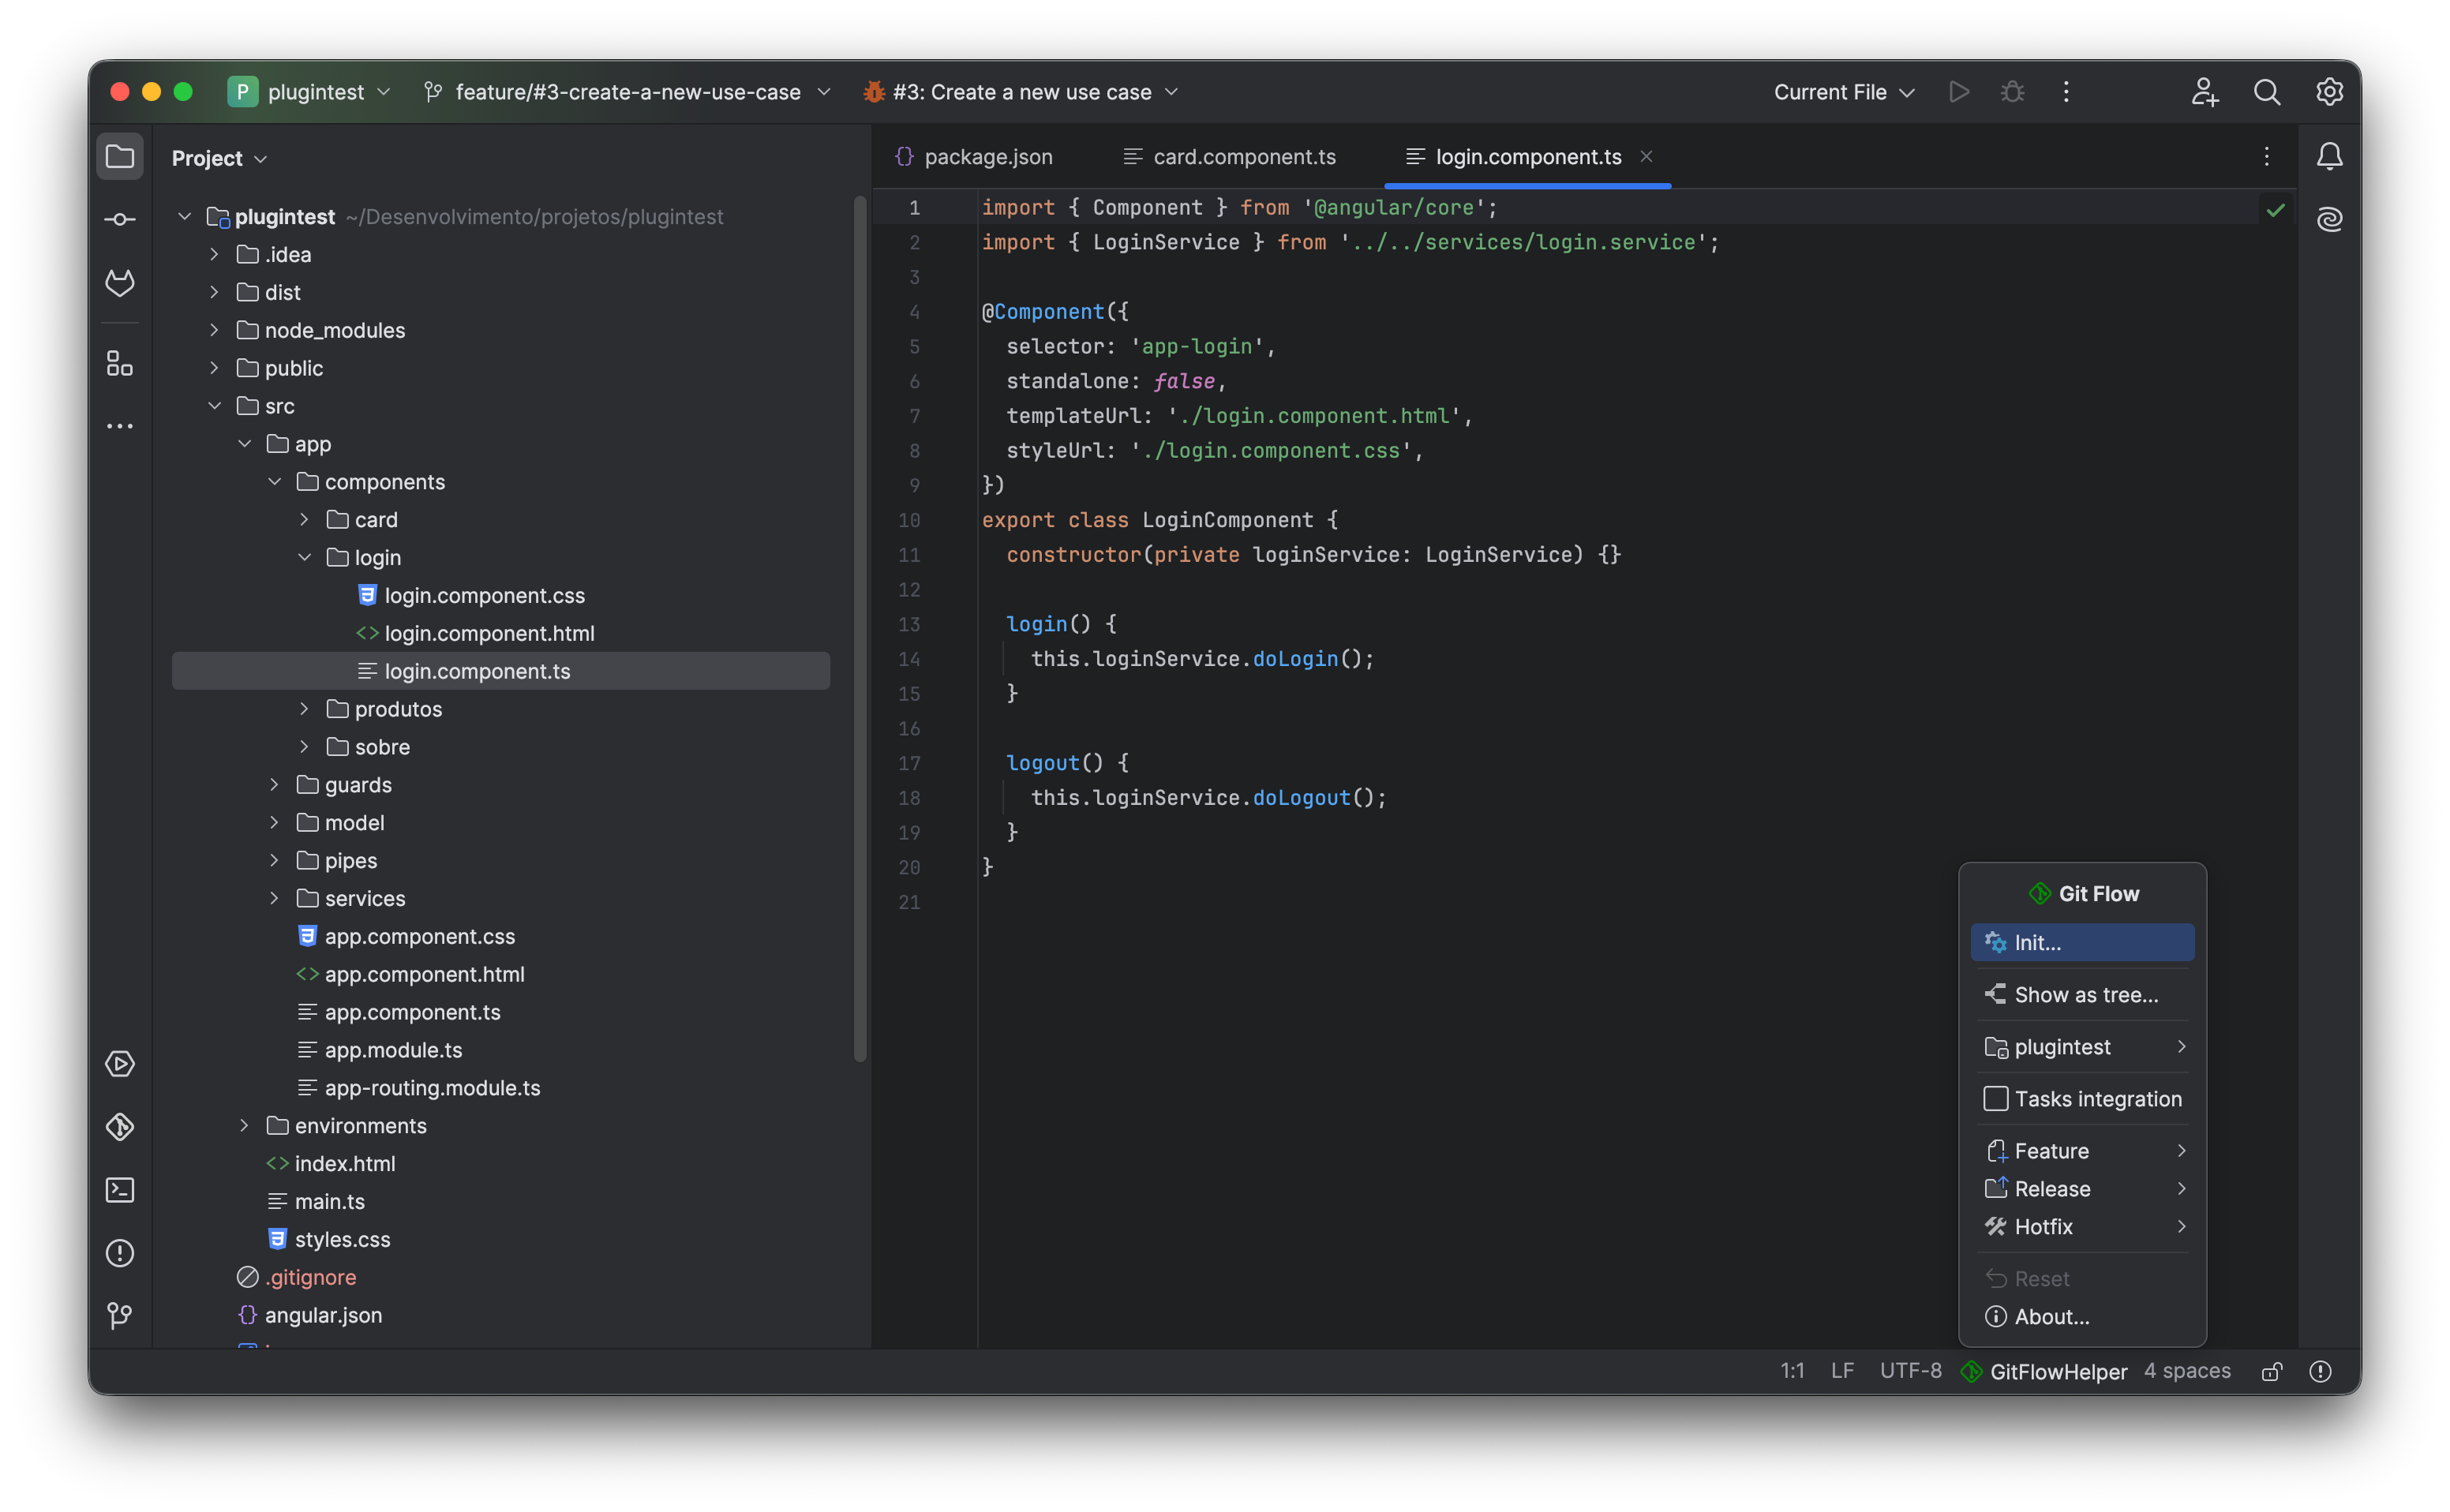
Task: Switch to the card.component.ts tab
Action: tap(1228, 157)
